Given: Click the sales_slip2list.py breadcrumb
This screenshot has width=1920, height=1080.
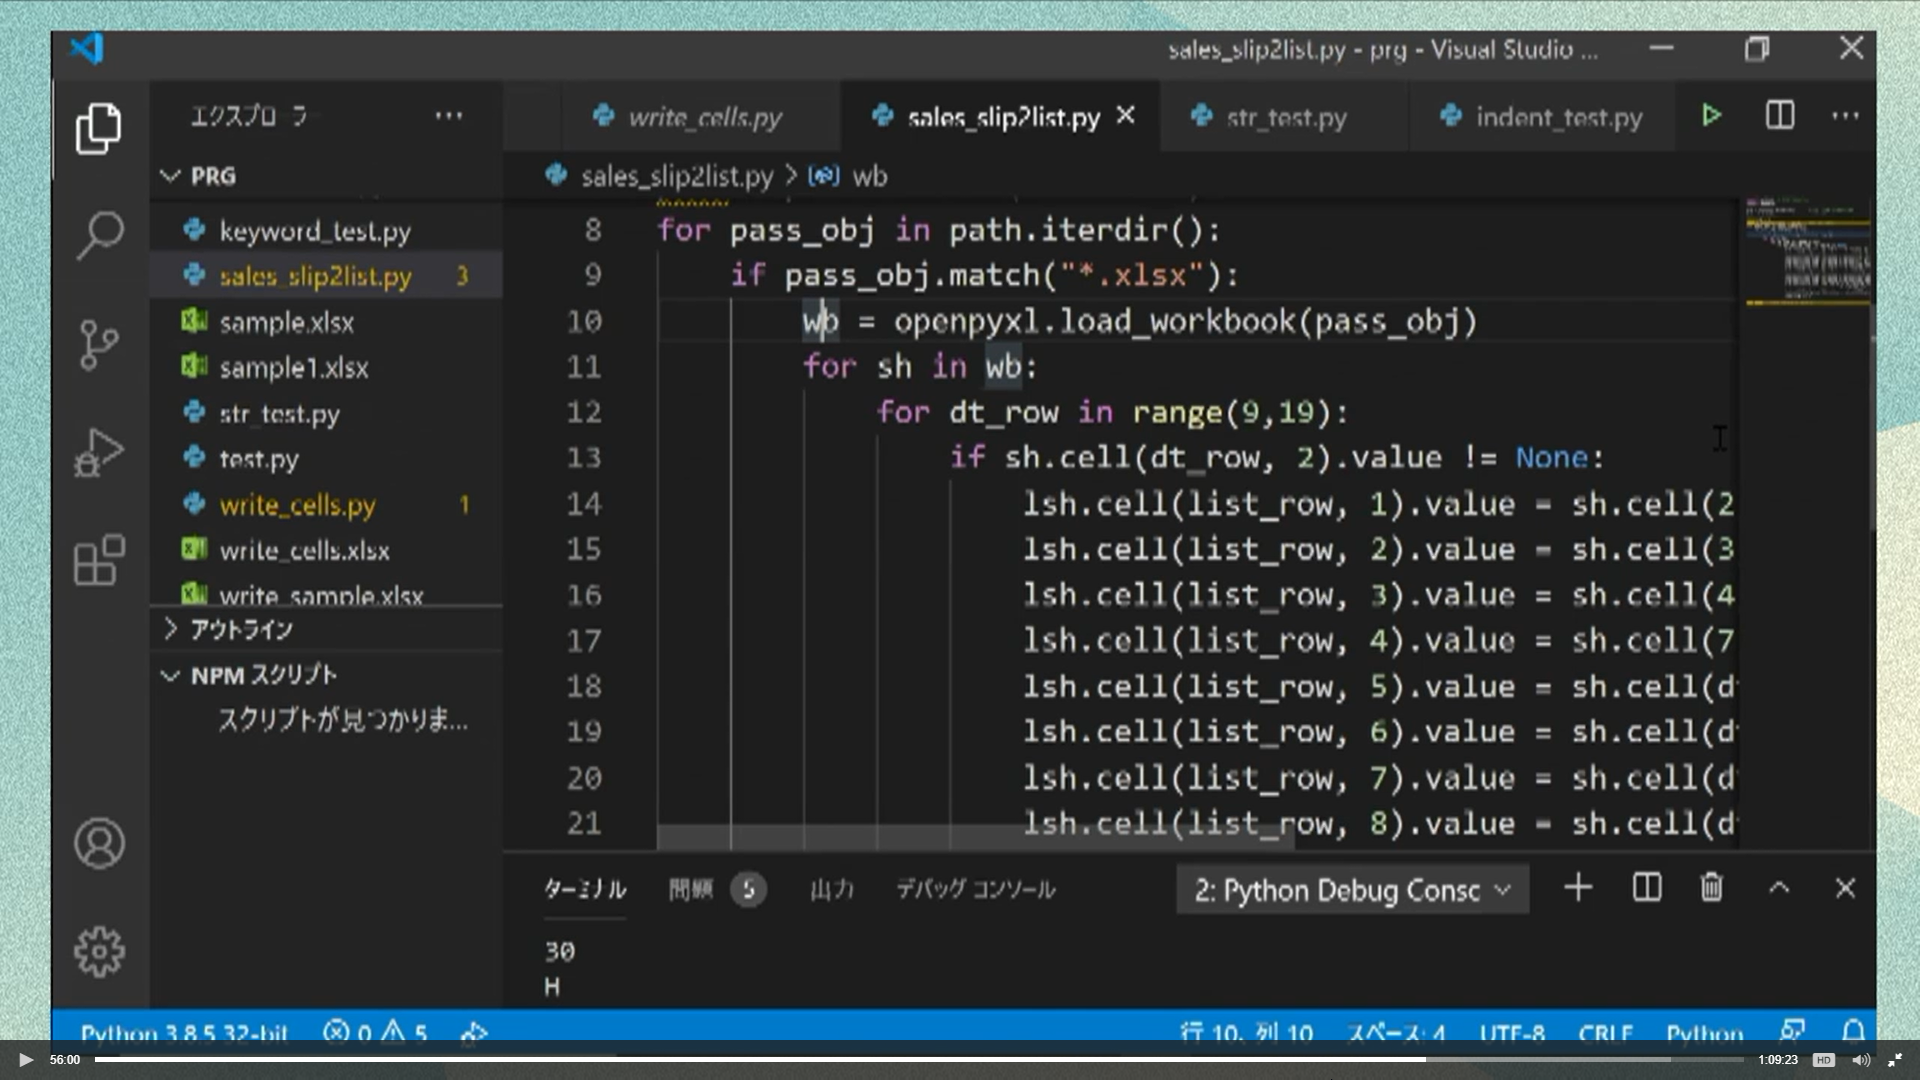Looking at the screenshot, I should [x=660, y=176].
